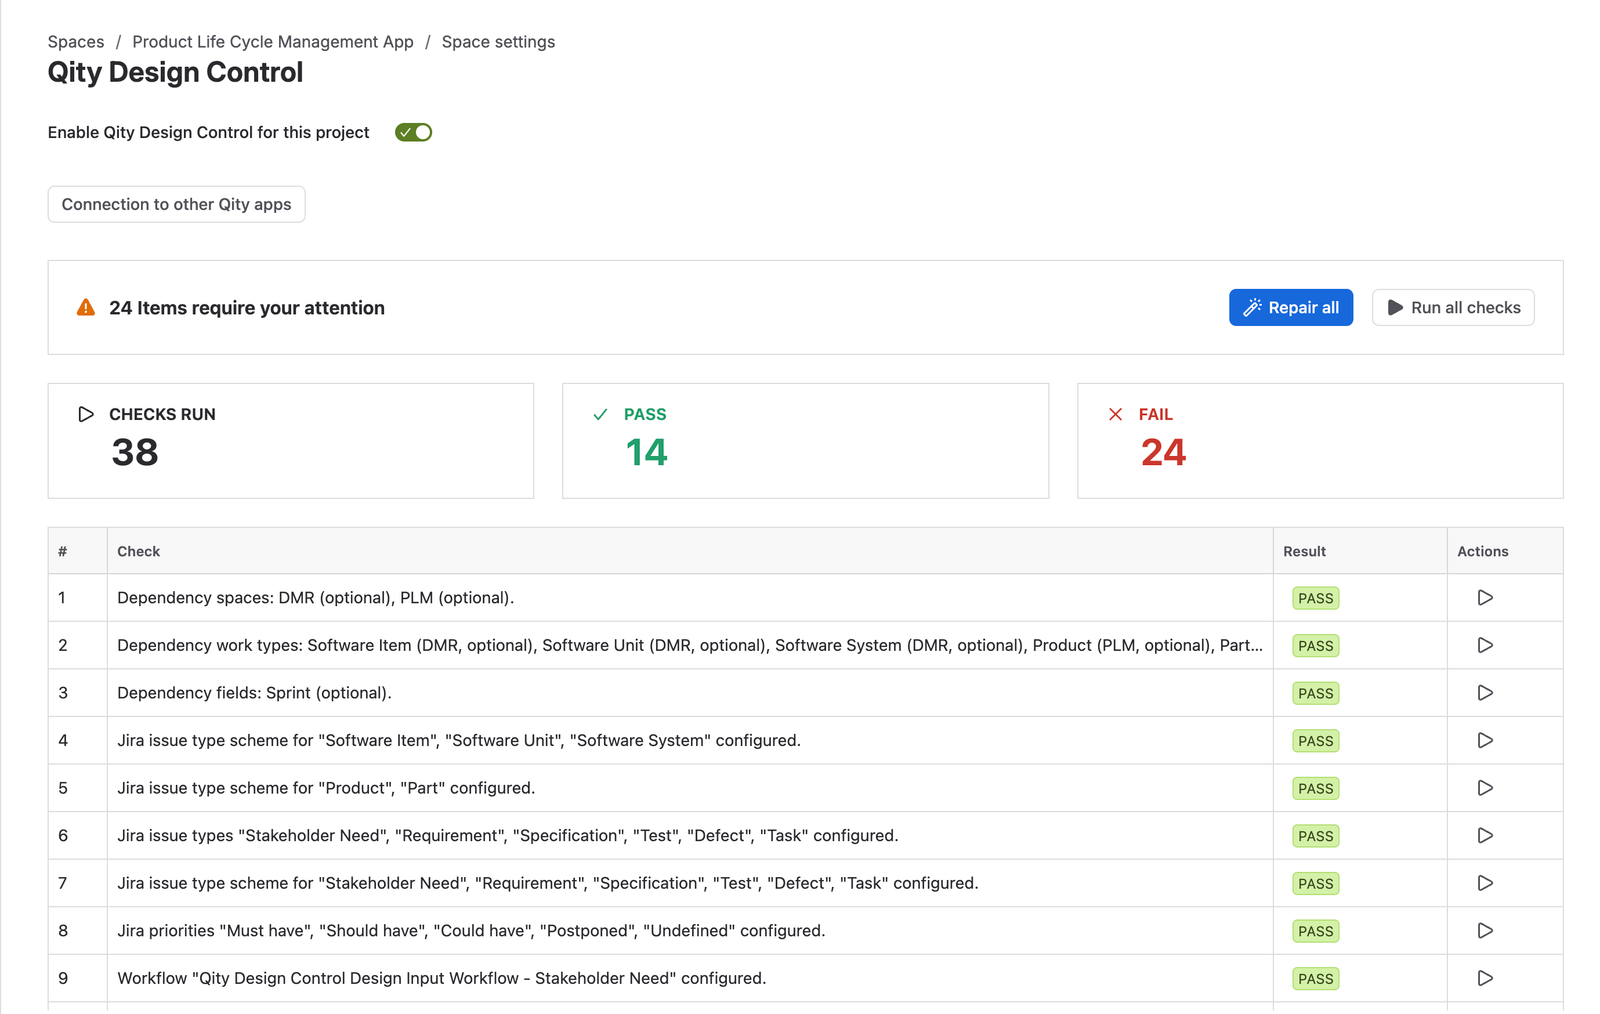The height and width of the screenshot is (1014, 1600).
Task: Select text 'Dependency fields: Sprint (optional).'
Action: 254,693
